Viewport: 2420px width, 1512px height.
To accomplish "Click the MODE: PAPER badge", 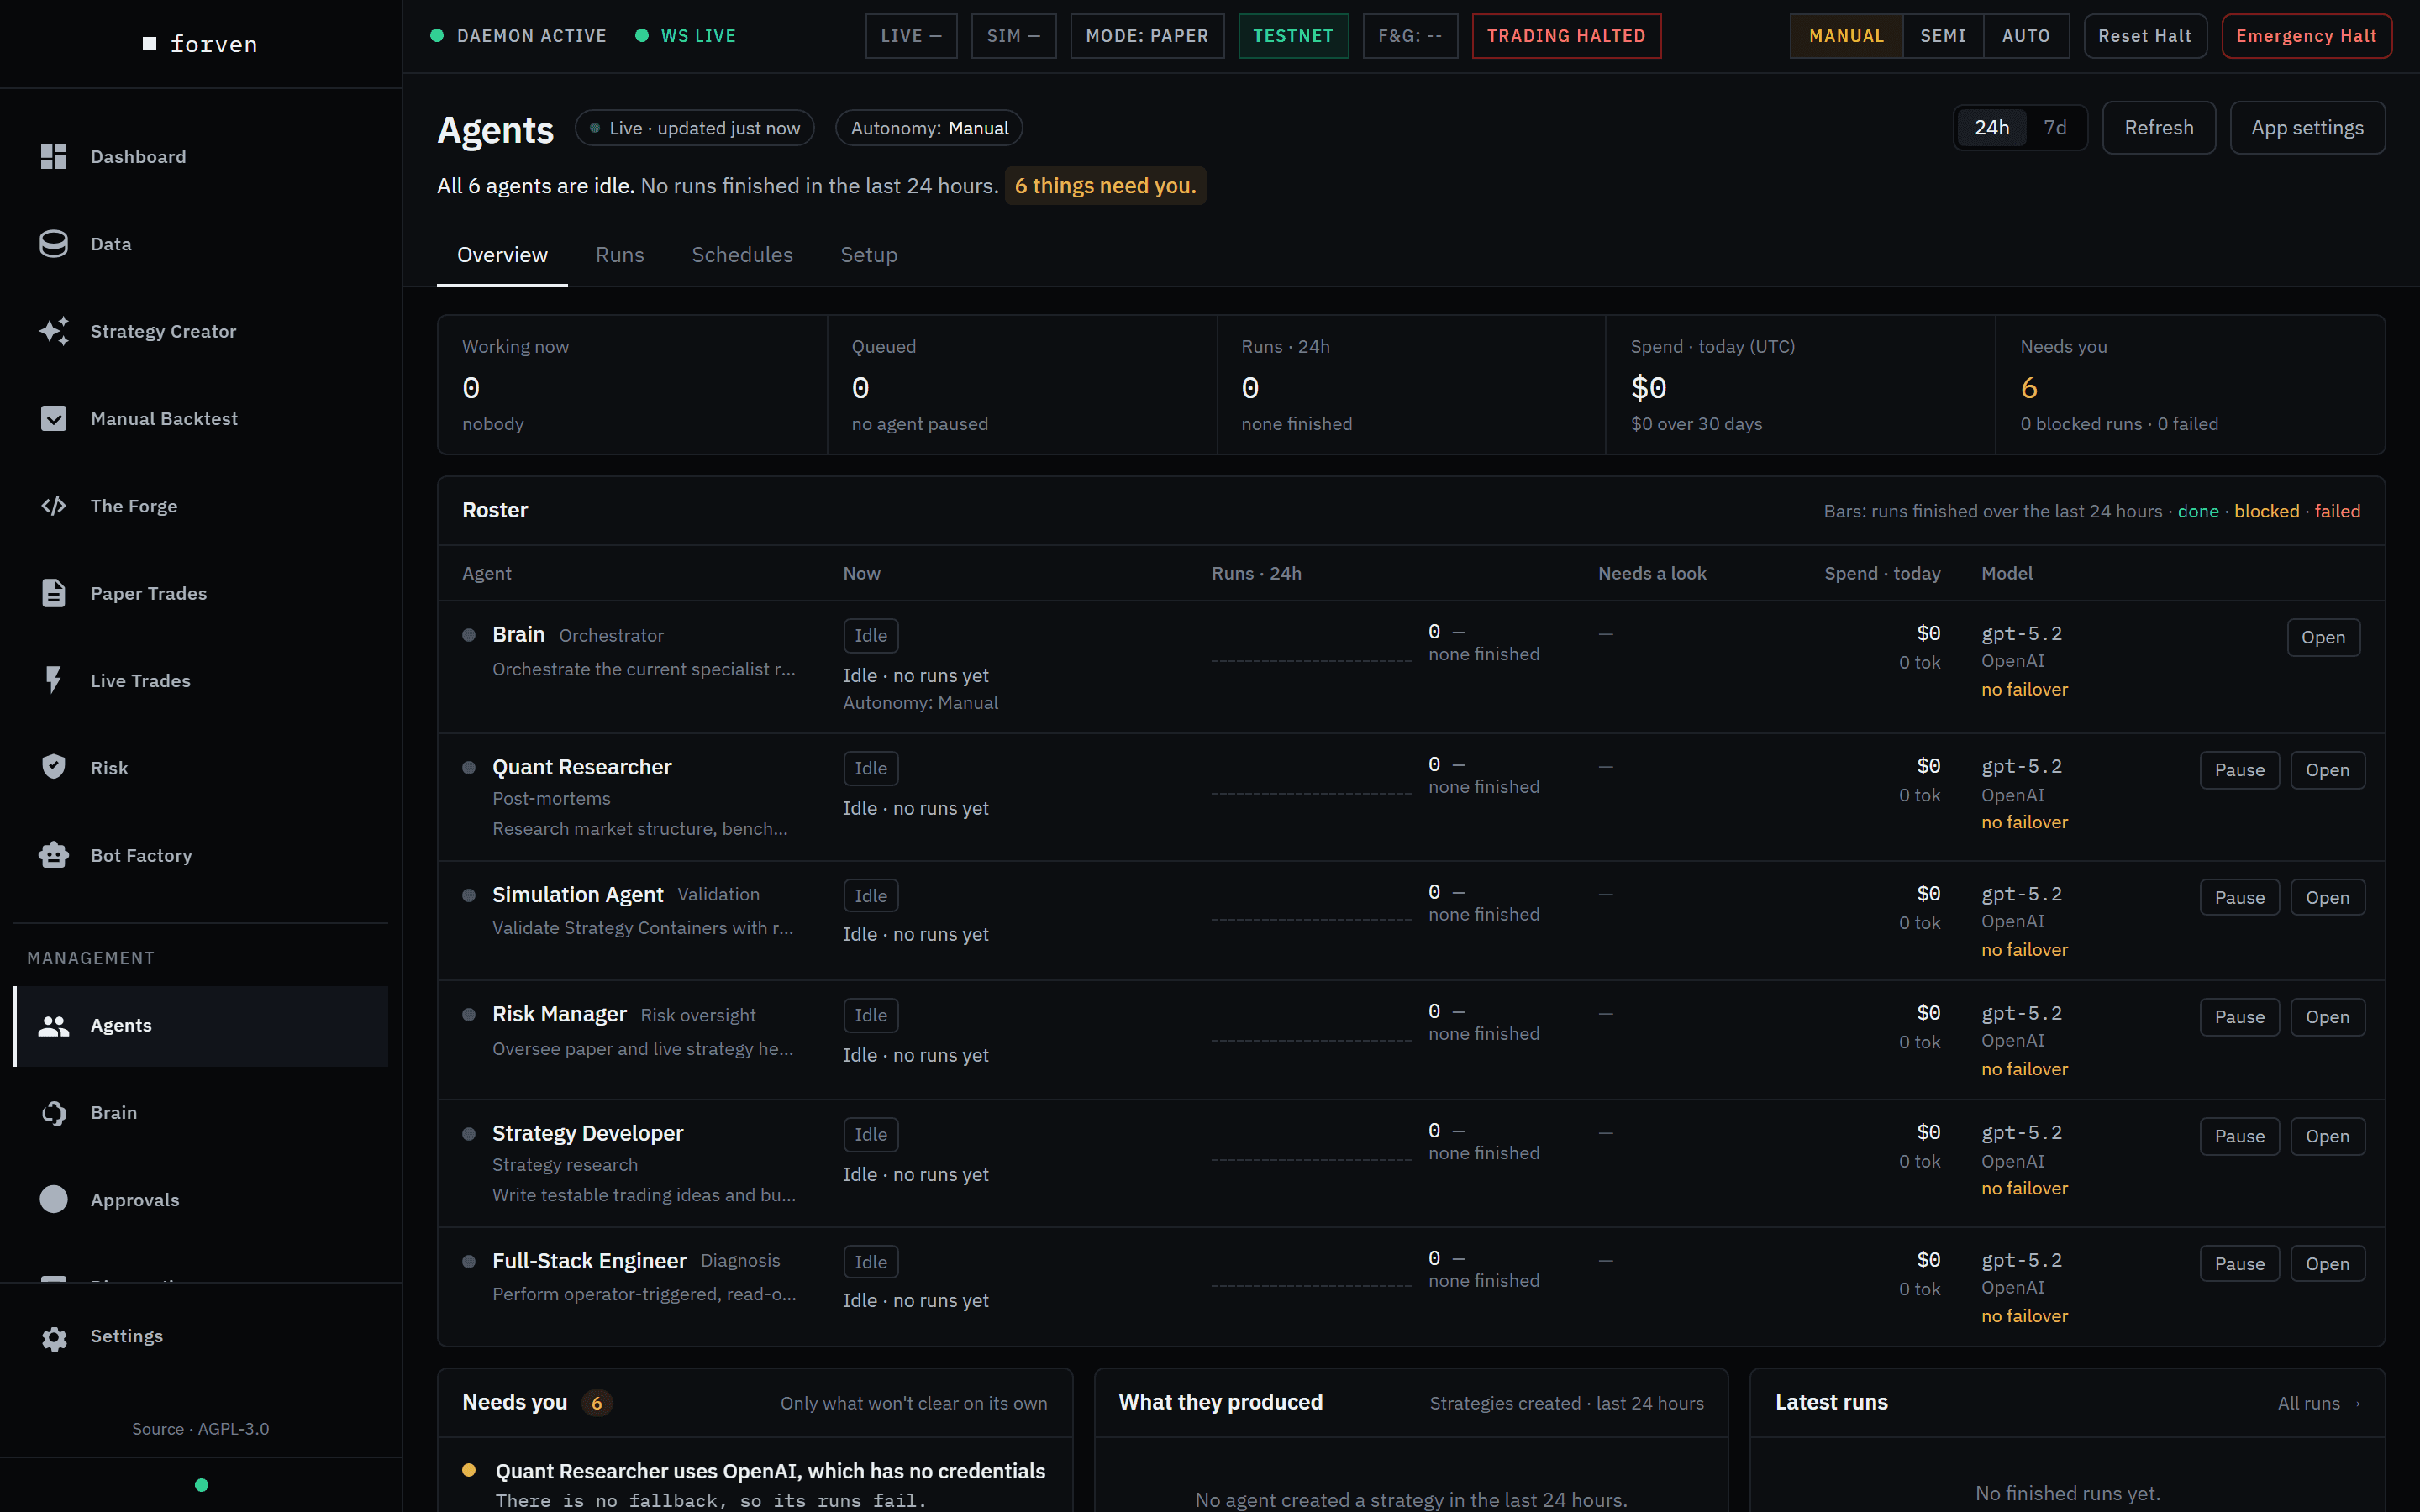I will click(1147, 36).
